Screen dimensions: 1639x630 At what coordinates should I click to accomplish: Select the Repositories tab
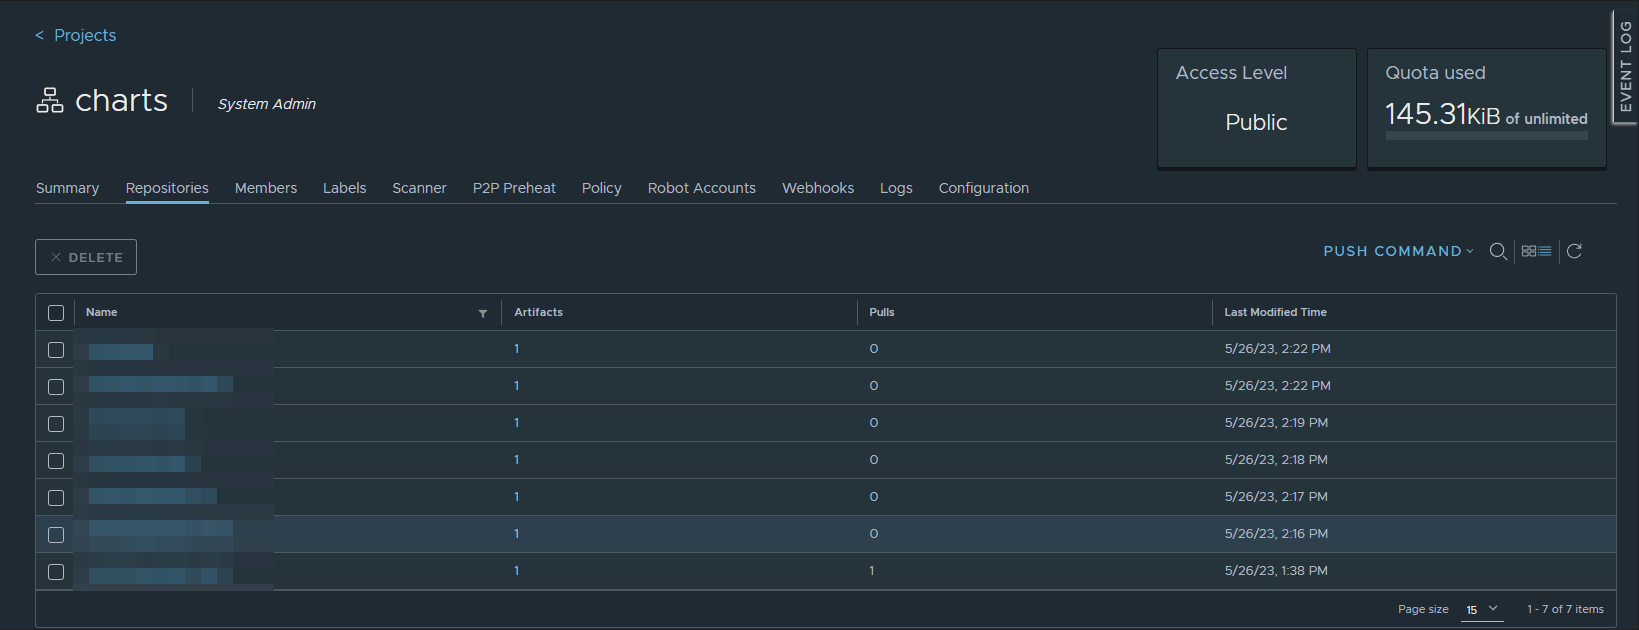[167, 188]
